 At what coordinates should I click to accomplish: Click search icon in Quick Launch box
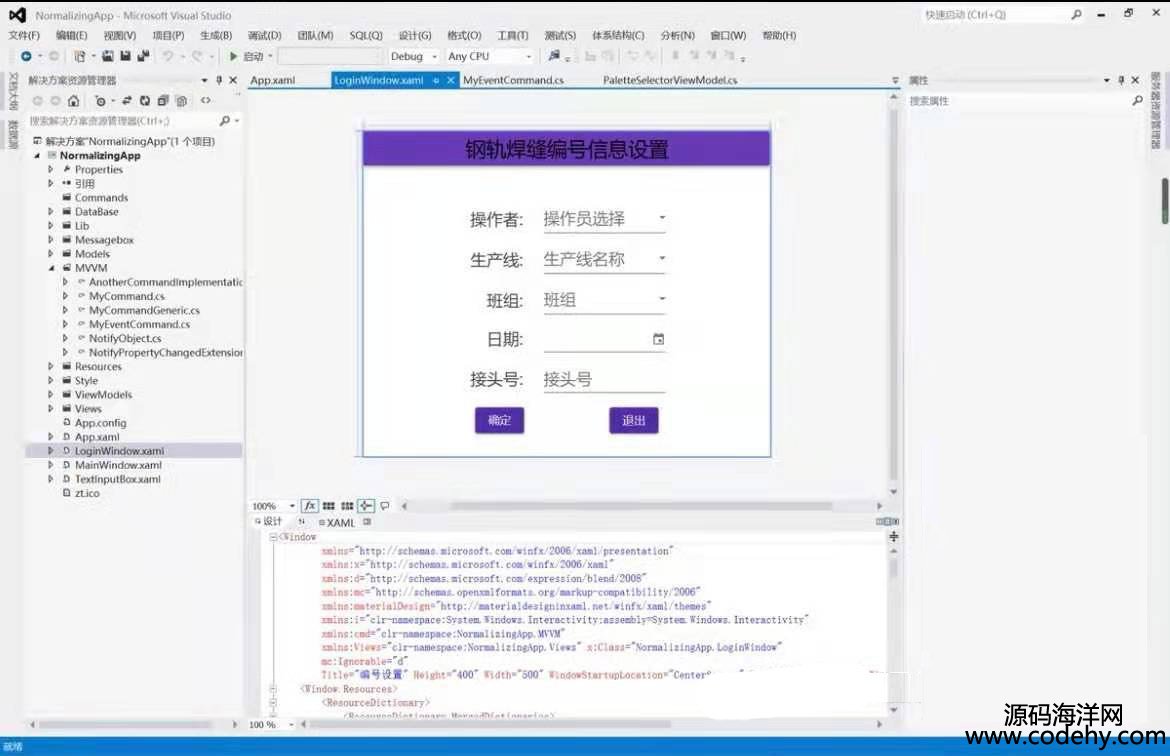pyautogui.click(x=1076, y=15)
